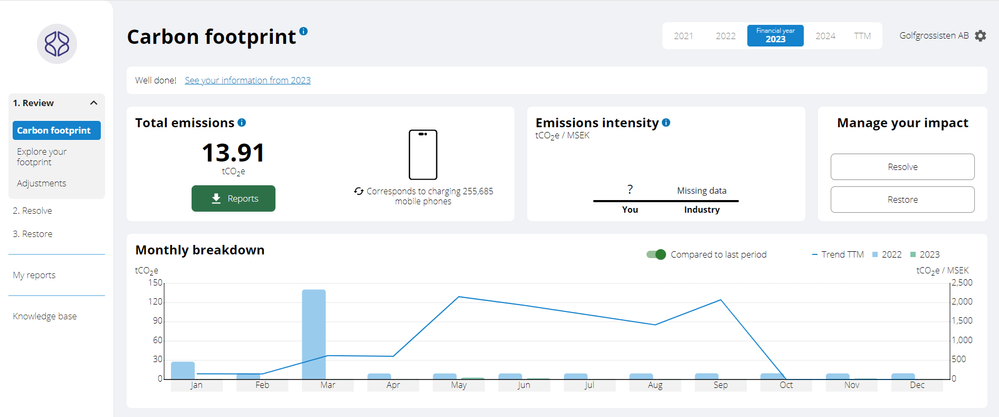The image size is (999, 417).
Task: Expand the 3. Restore section
Action: pyautogui.click(x=32, y=234)
